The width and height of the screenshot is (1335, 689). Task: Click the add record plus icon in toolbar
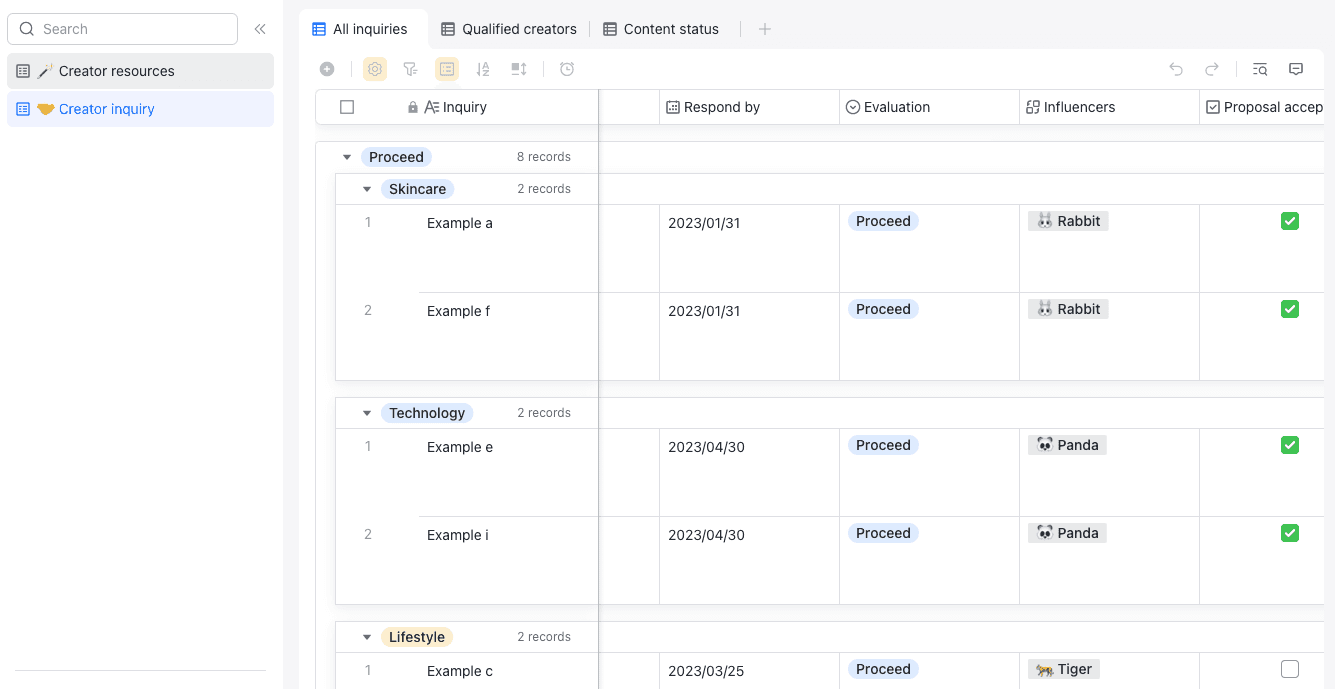click(327, 69)
